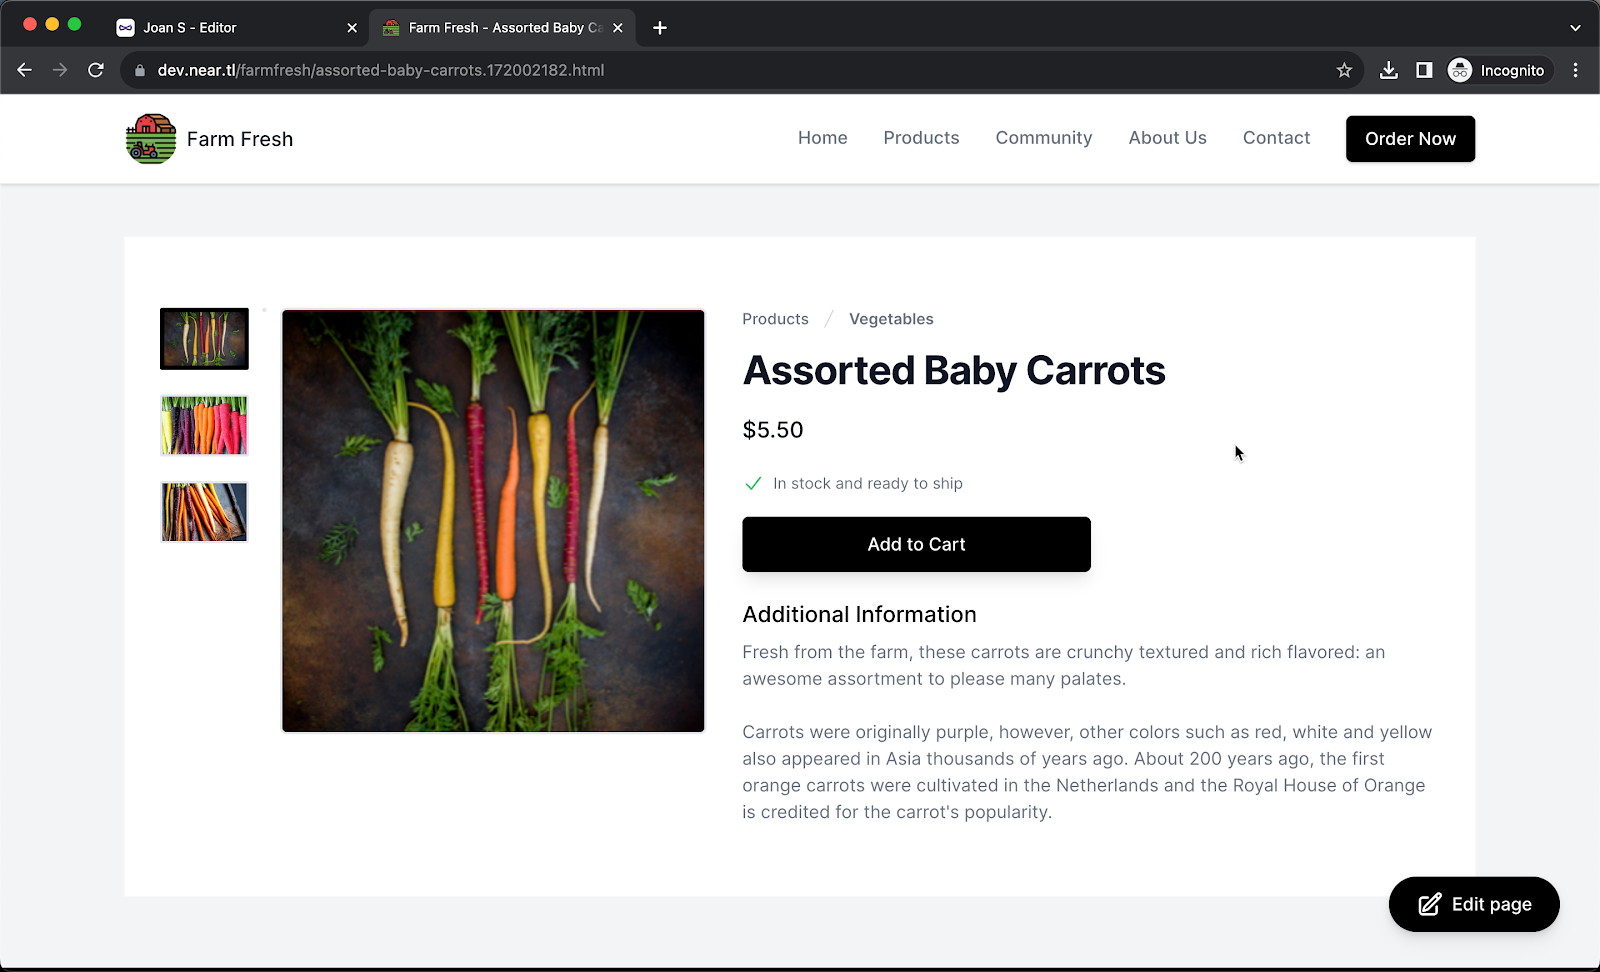This screenshot has width=1600, height=972.
Task: Click the Order Now button
Action: pos(1410,139)
